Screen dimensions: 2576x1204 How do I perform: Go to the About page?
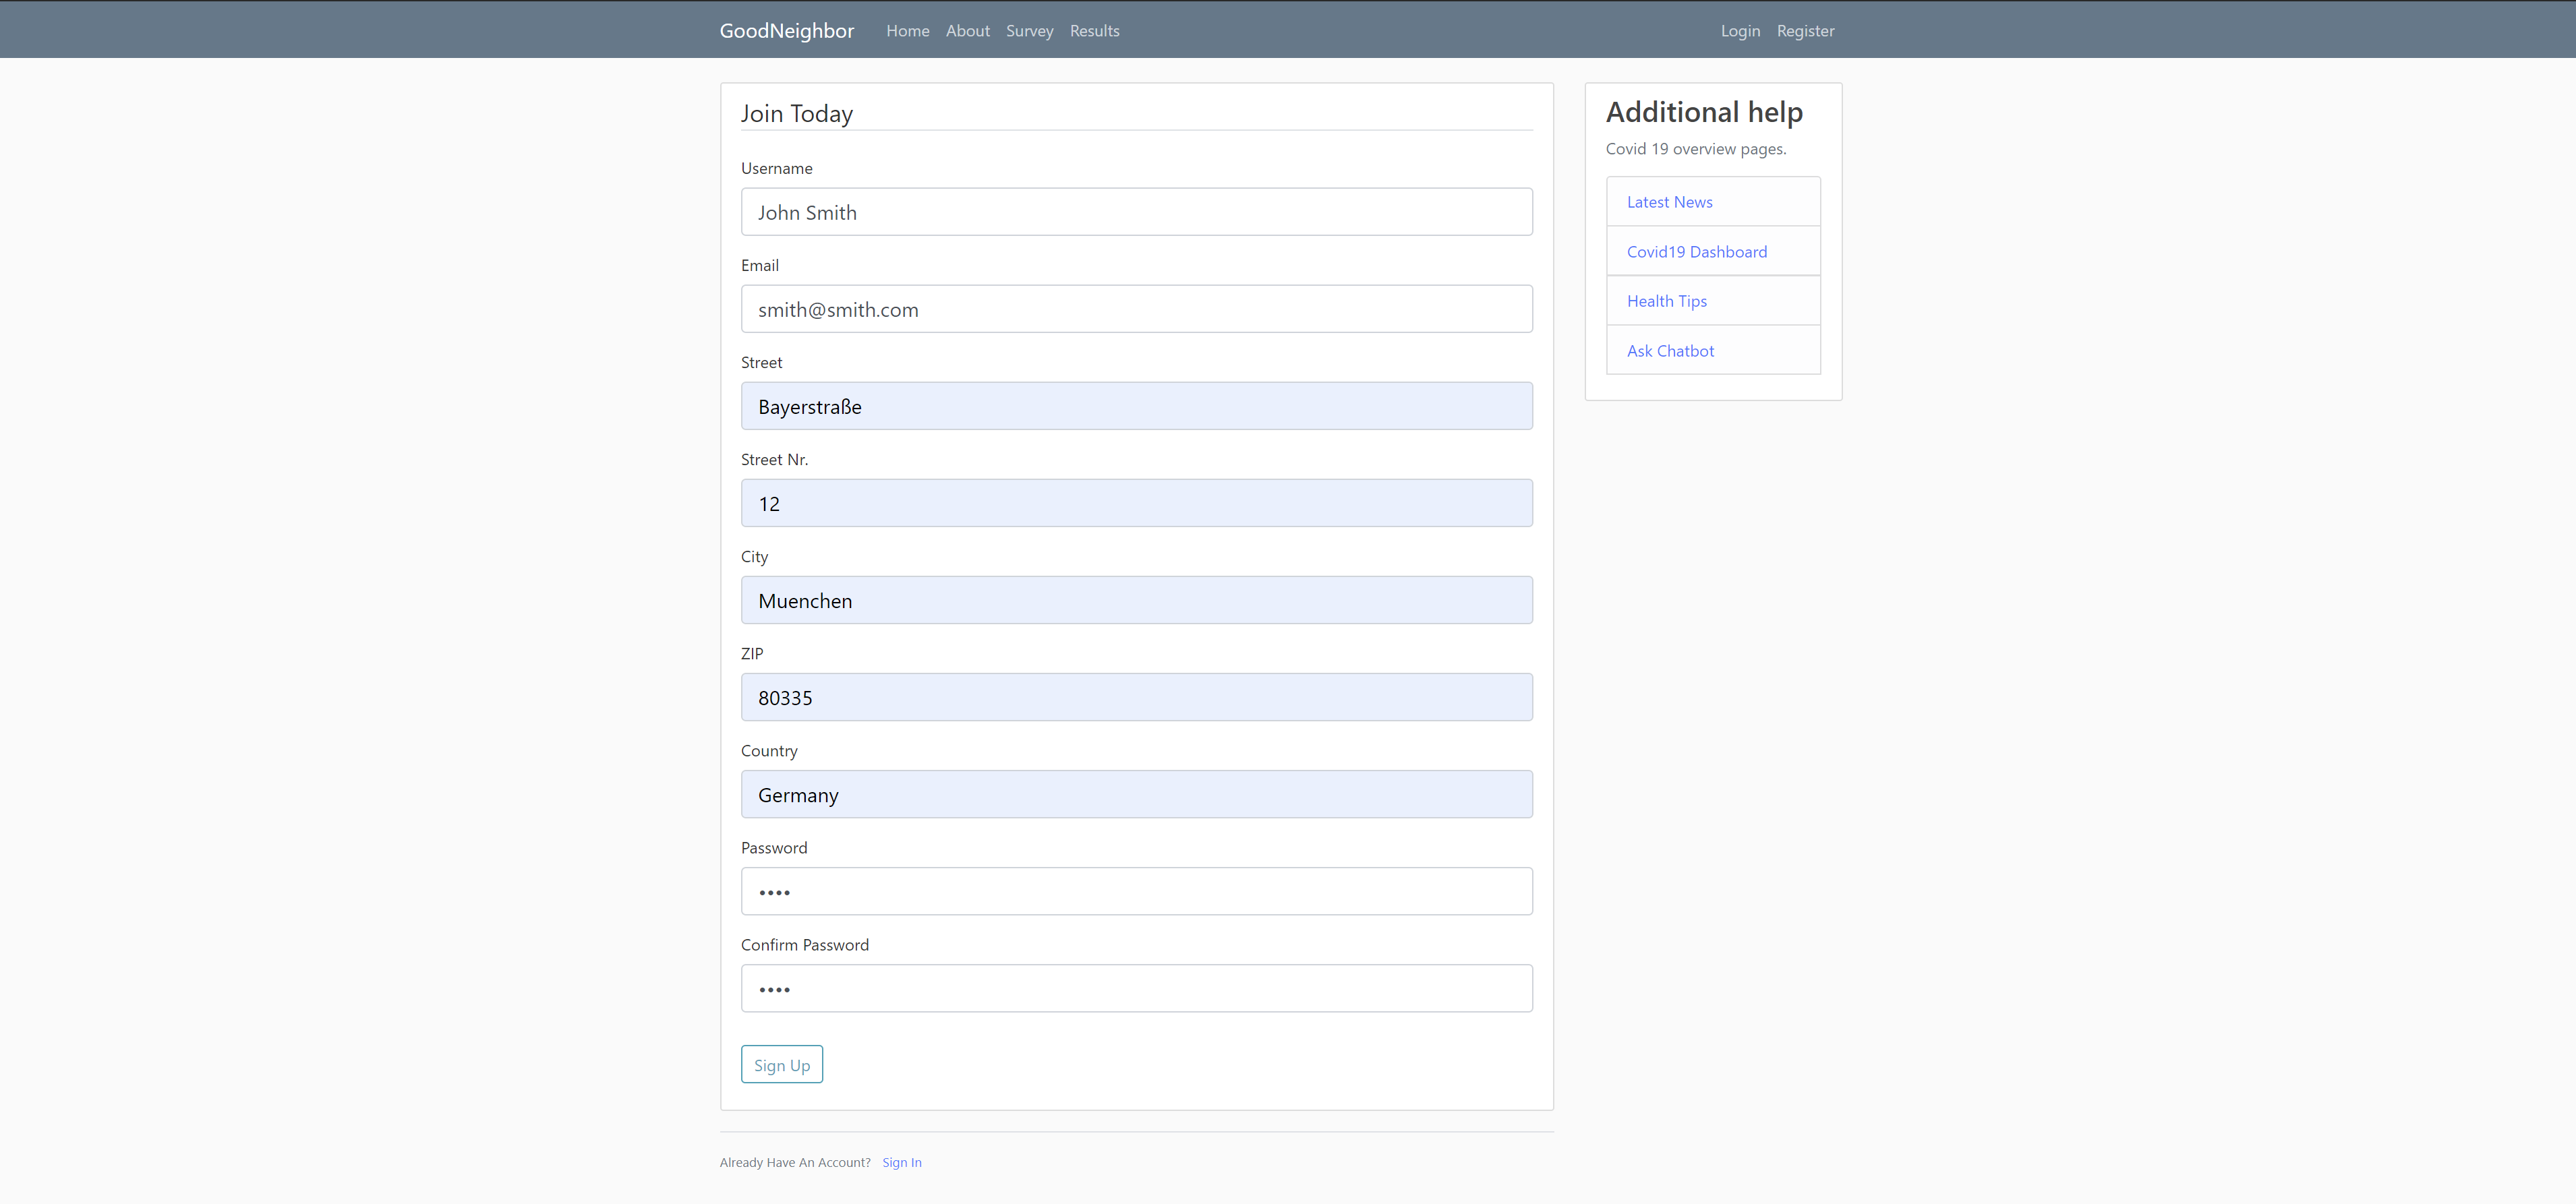(x=967, y=31)
